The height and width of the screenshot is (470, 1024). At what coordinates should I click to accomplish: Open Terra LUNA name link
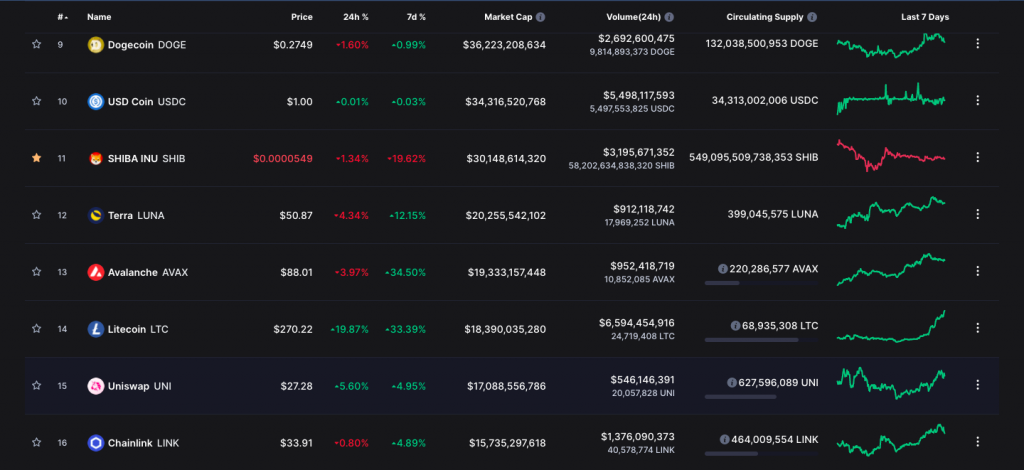[x=136, y=215]
